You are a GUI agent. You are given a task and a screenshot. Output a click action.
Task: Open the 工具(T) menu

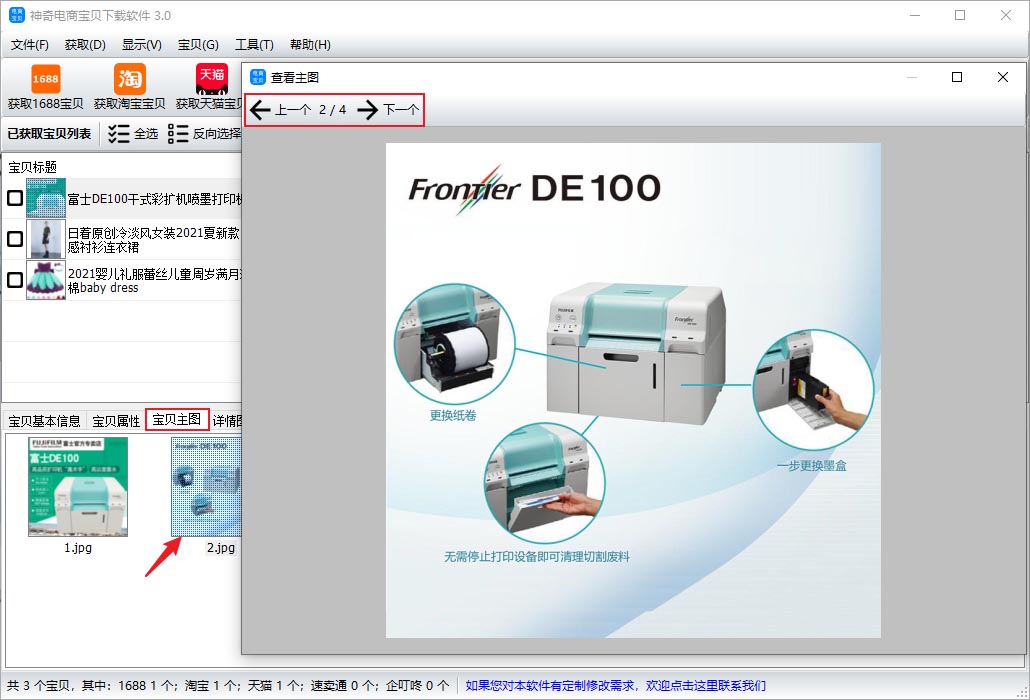[254, 45]
